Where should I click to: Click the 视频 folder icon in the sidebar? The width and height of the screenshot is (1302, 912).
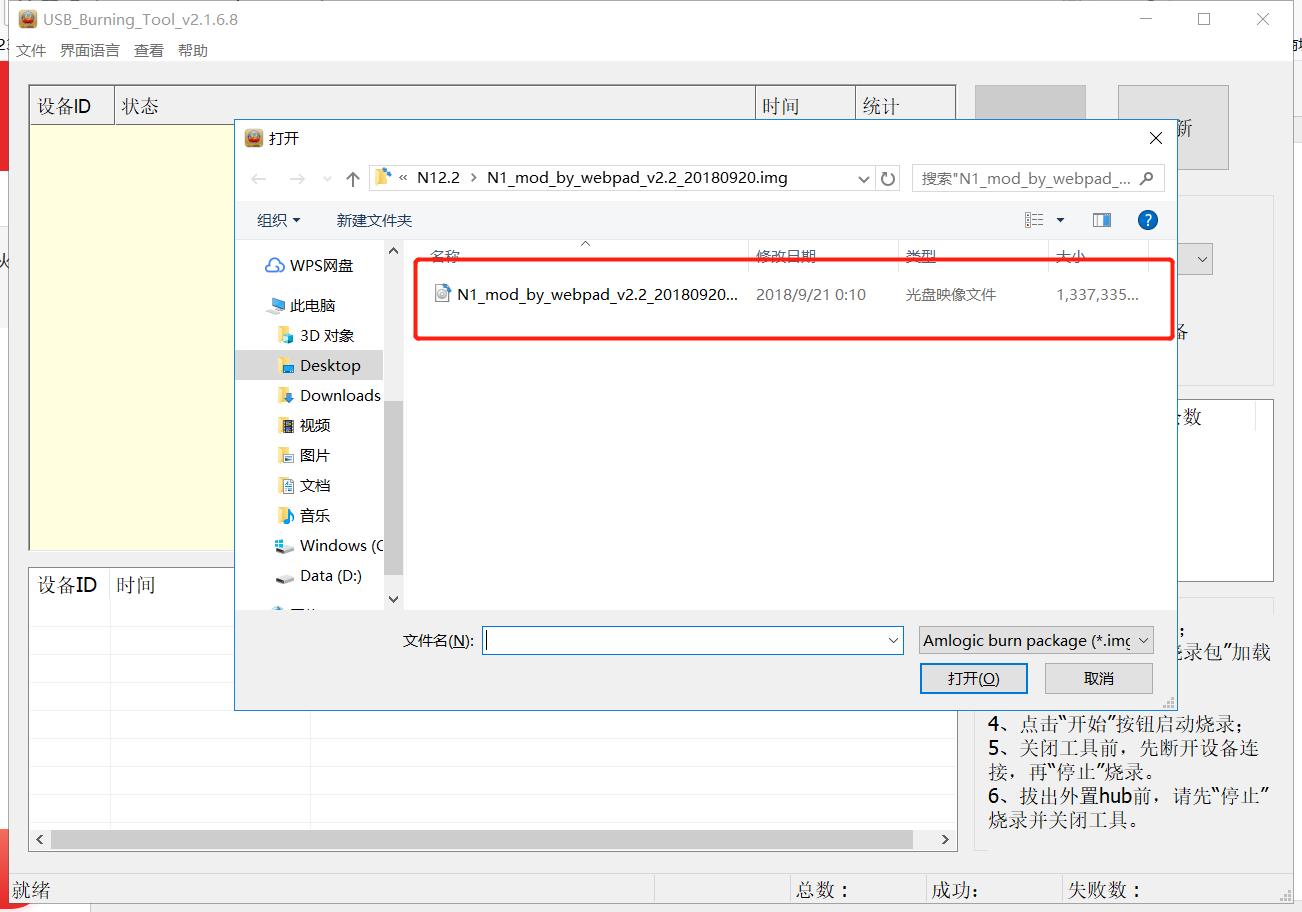click(286, 426)
